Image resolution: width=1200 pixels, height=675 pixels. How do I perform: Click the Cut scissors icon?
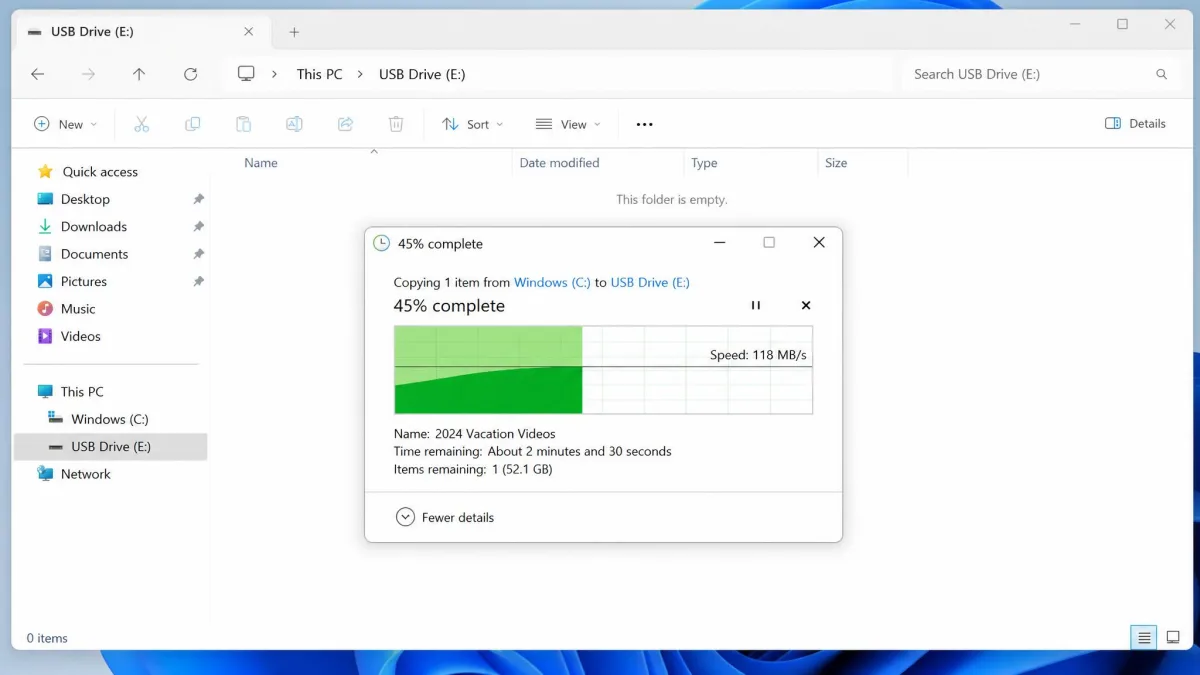[141, 124]
